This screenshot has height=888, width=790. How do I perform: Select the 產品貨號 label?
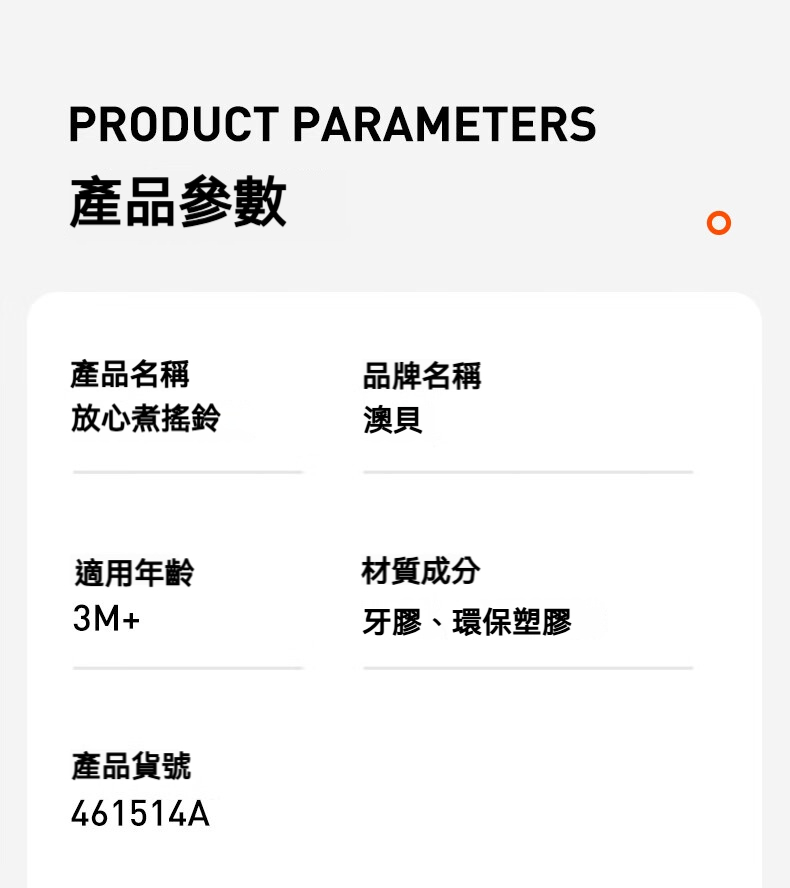131,766
